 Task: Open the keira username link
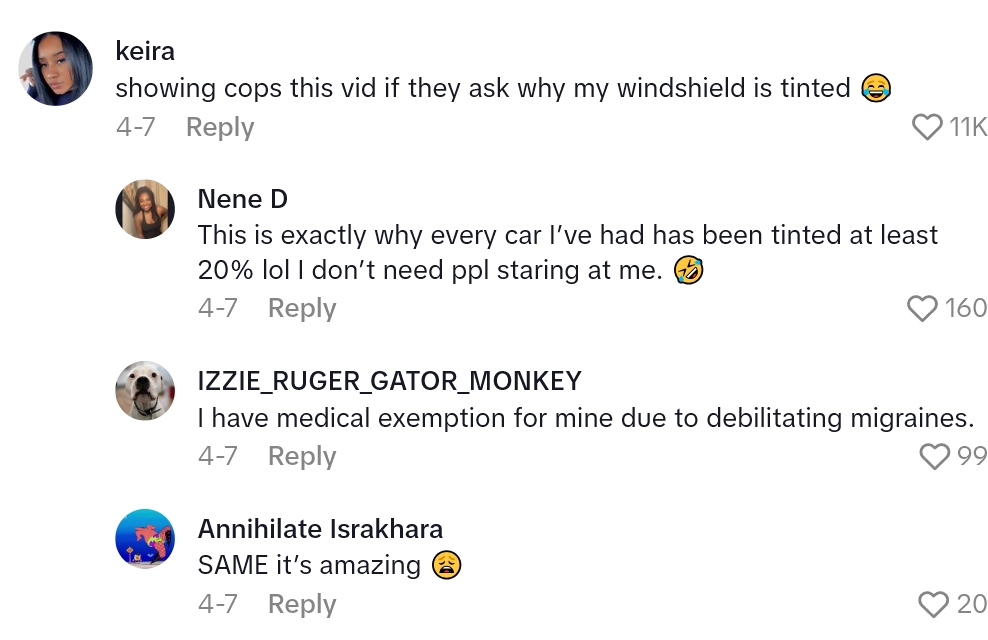point(145,51)
